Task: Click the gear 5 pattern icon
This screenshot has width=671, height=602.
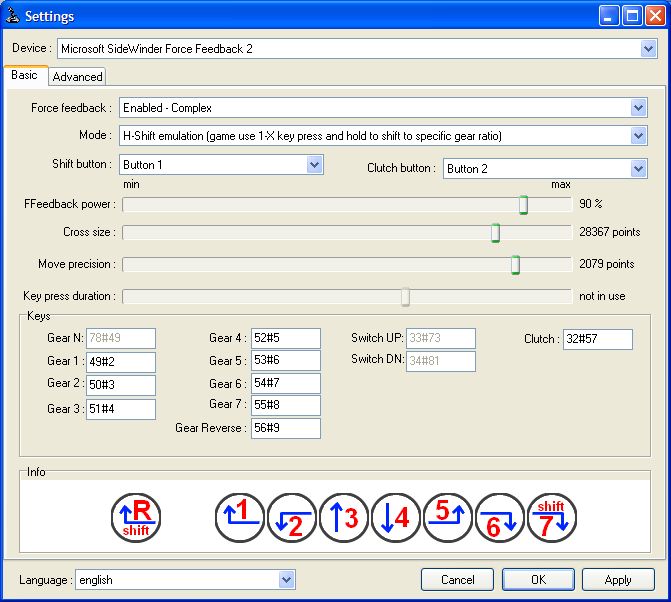Action: [x=448, y=518]
